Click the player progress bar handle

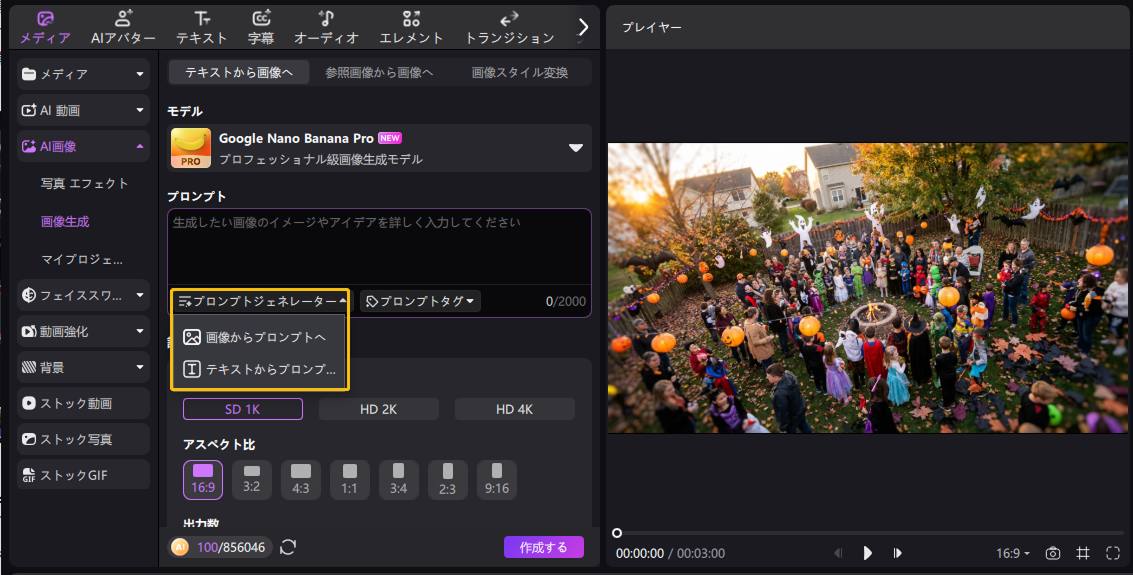pos(617,533)
